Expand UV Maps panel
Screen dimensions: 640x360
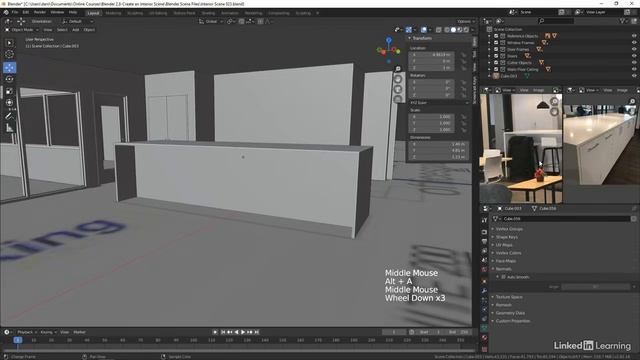(x=503, y=245)
